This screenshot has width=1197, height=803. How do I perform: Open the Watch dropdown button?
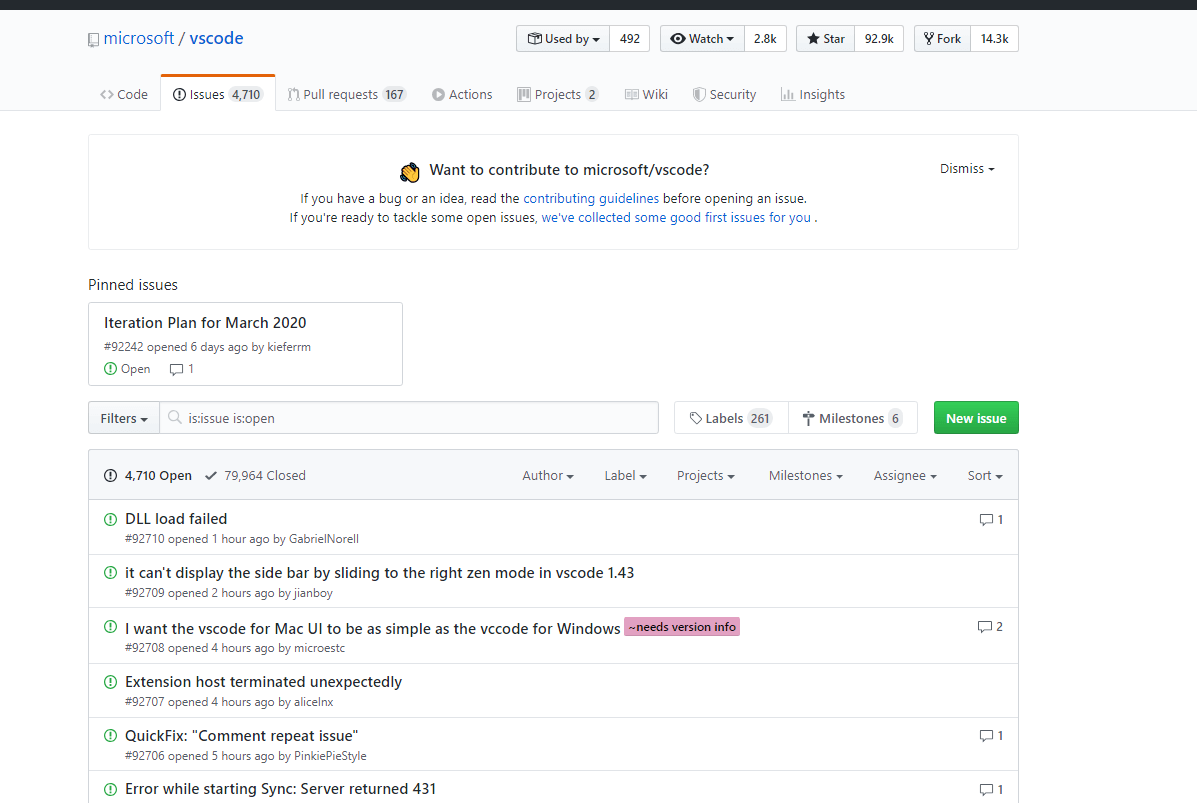(x=702, y=39)
